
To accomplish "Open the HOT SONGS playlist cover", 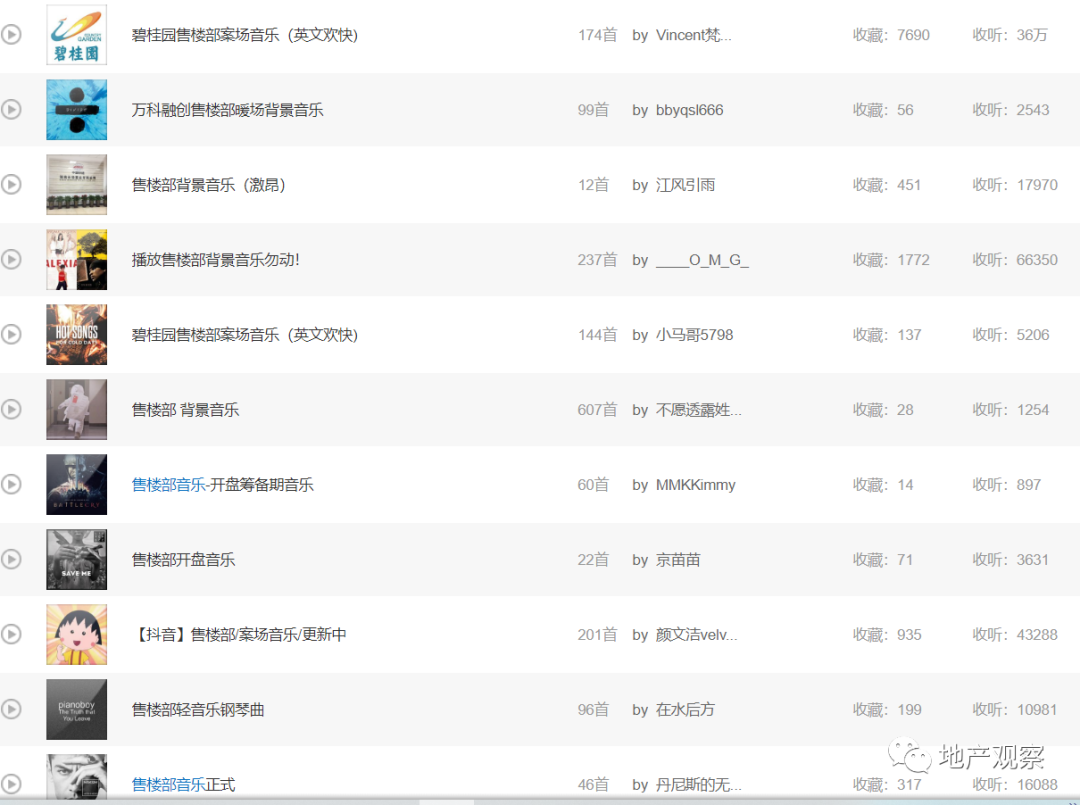I will tap(76, 334).
